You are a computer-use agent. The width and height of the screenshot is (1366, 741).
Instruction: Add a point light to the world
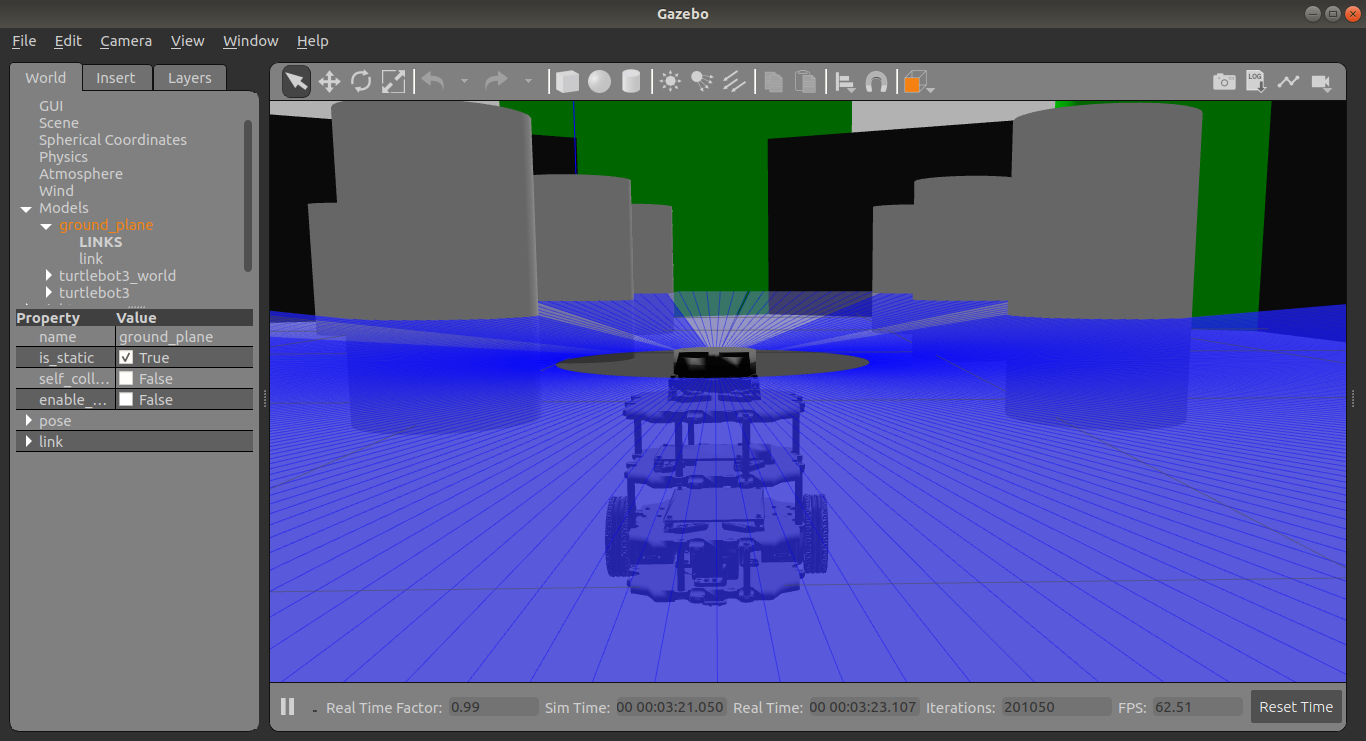click(670, 81)
